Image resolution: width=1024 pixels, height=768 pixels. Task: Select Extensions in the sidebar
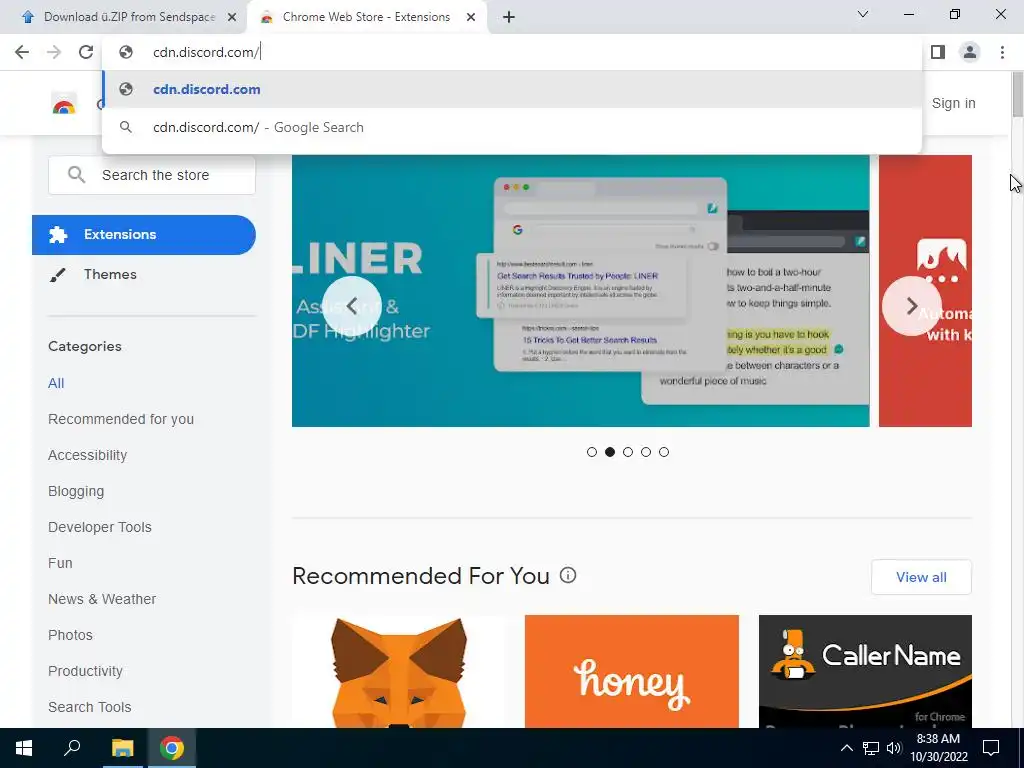[144, 234]
